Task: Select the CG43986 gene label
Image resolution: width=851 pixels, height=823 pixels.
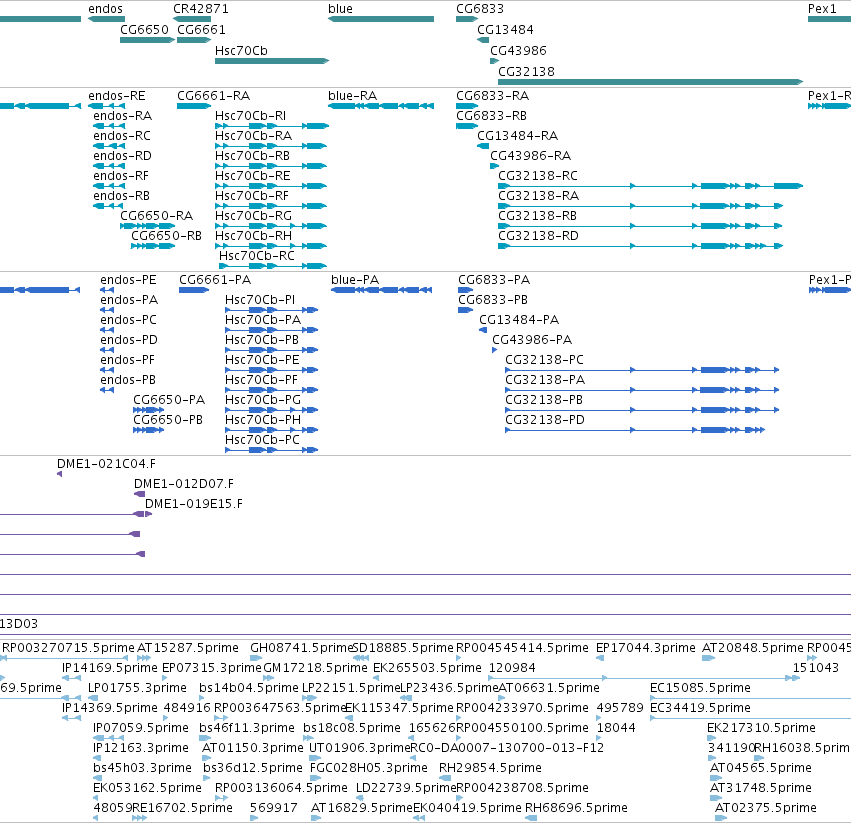Action: pyautogui.click(x=518, y=50)
